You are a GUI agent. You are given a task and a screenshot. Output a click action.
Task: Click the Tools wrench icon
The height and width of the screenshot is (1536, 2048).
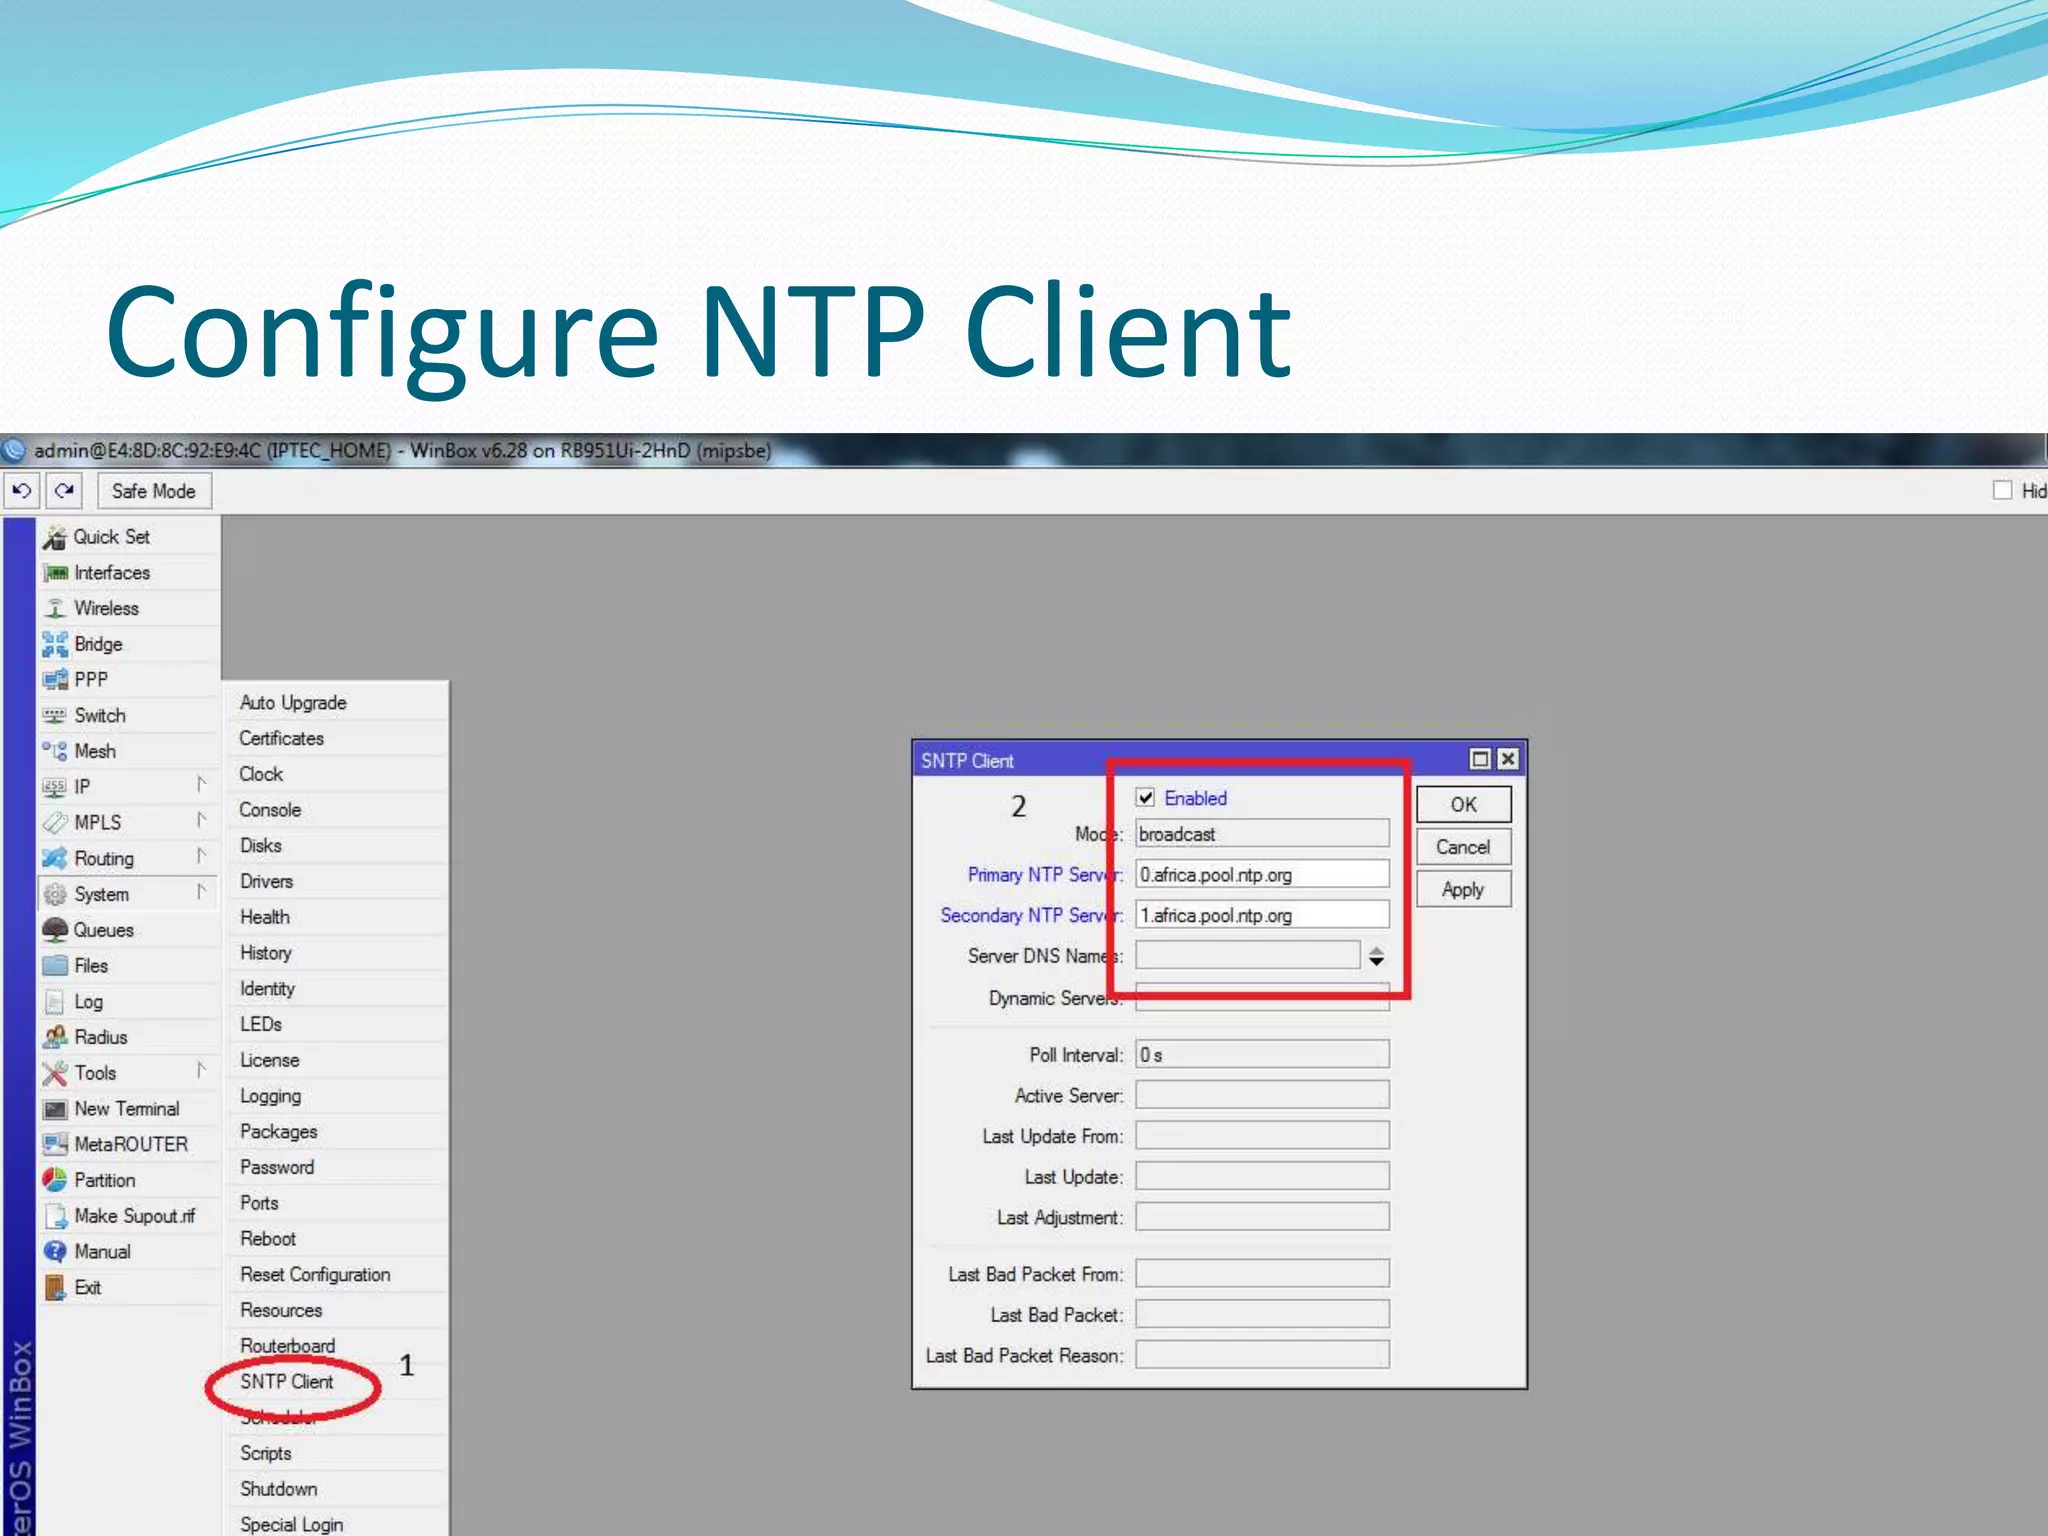[x=55, y=1073]
